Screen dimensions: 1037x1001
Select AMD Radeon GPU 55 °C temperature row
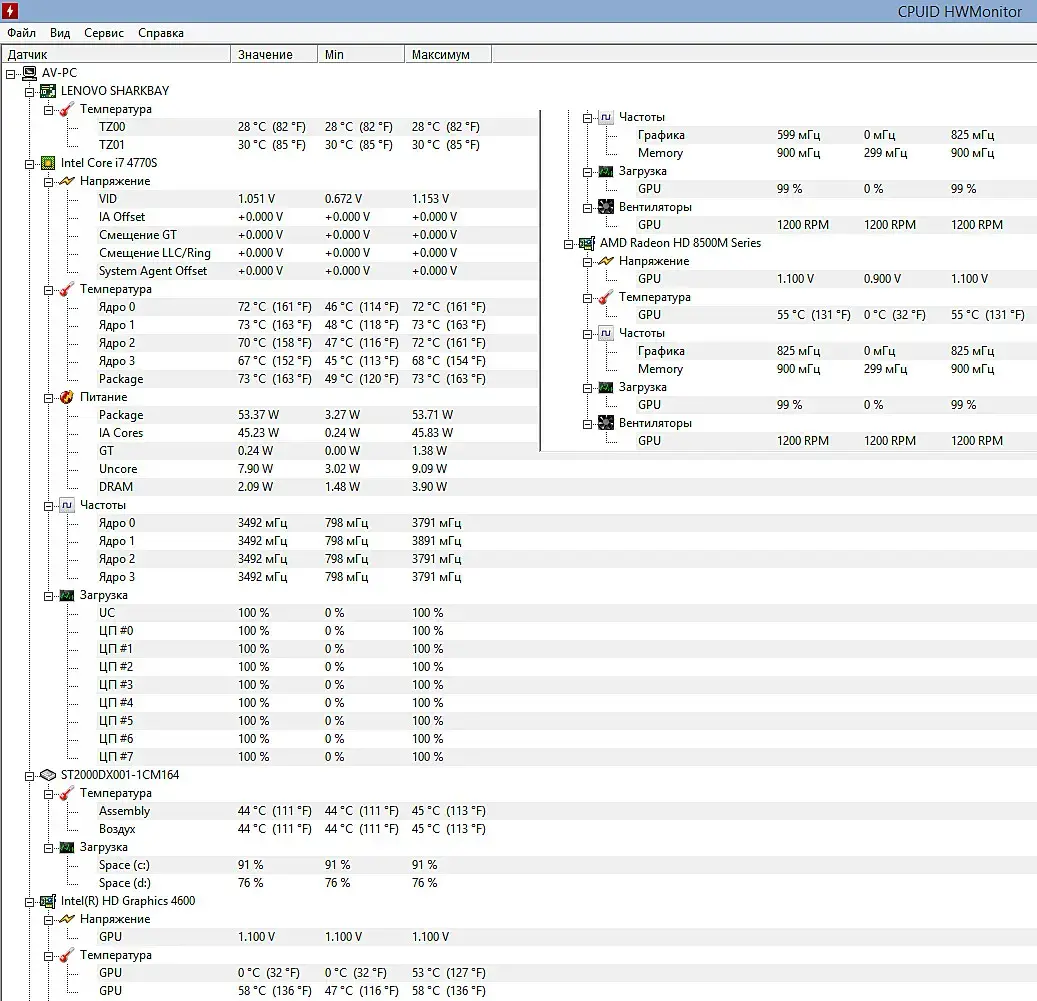pos(836,315)
